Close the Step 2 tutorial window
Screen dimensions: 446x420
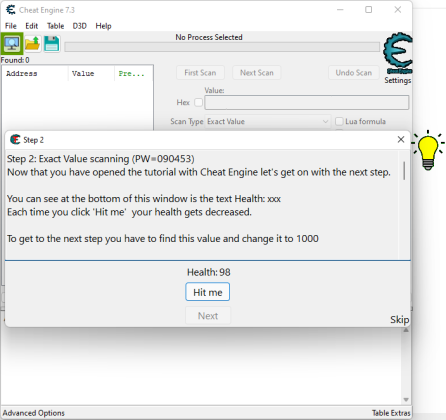point(401,139)
